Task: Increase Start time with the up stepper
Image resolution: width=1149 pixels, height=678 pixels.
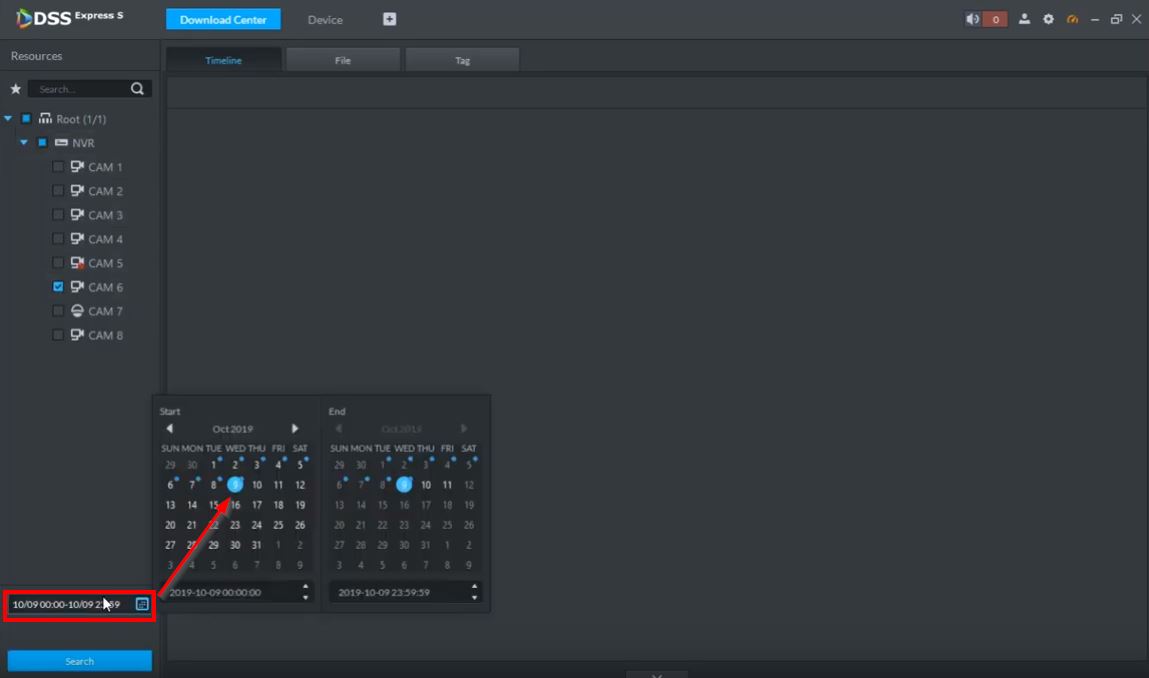Action: pyautogui.click(x=306, y=586)
